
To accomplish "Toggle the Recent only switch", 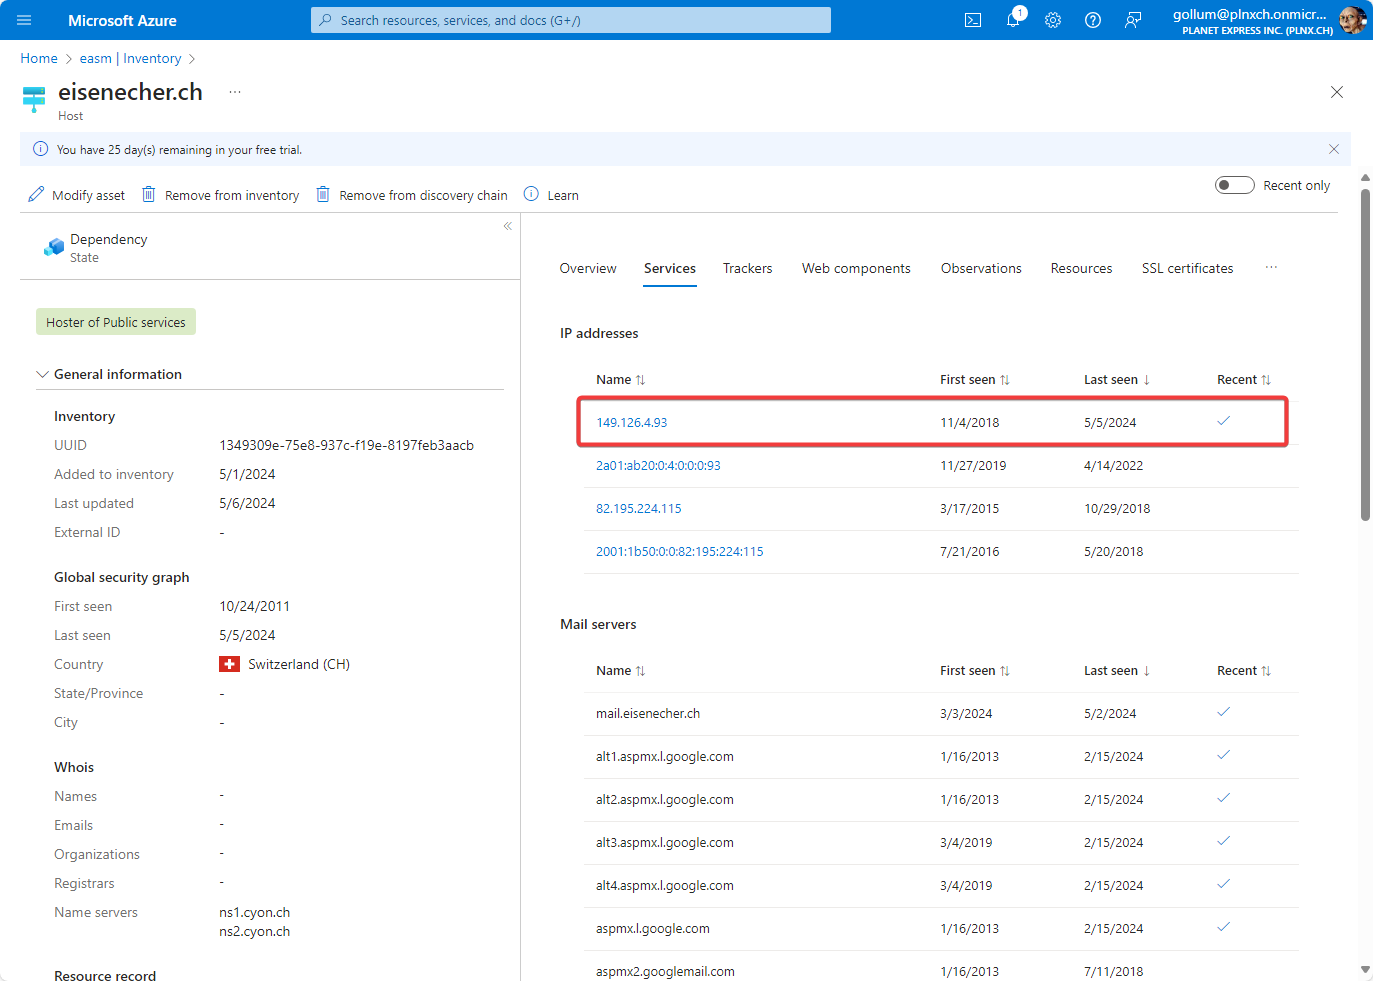I will tap(1234, 185).
